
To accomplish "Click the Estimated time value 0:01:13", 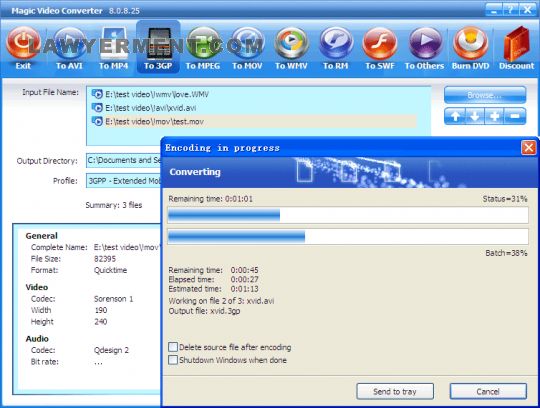I will (x=245, y=289).
